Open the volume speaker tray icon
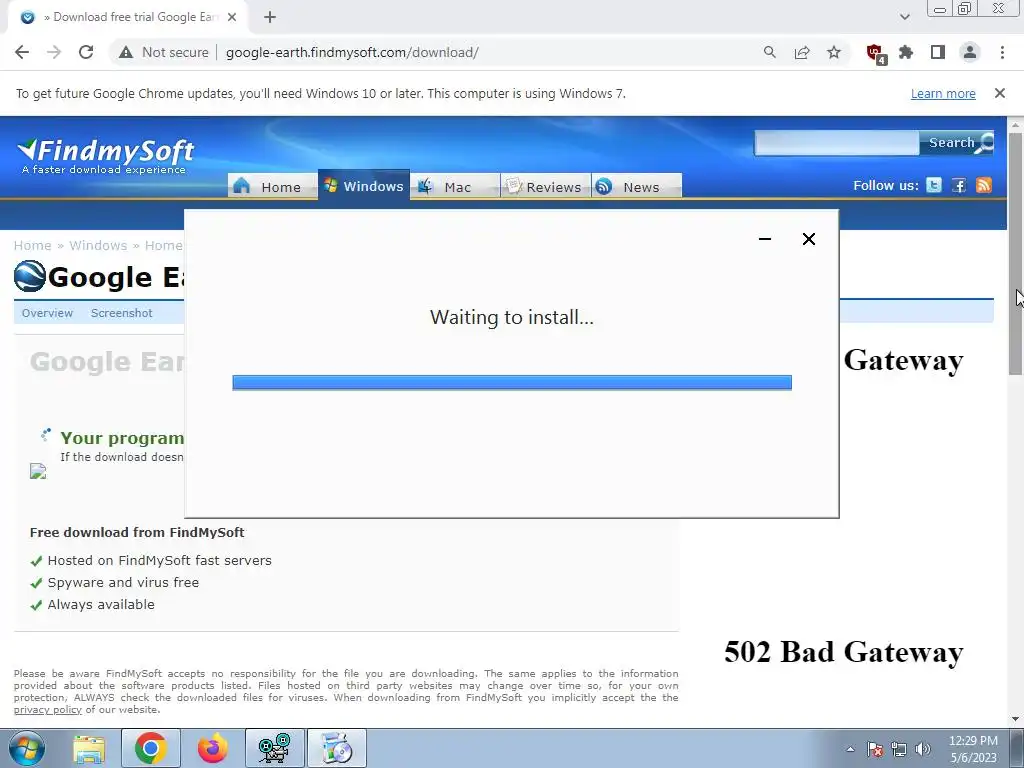This screenshot has width=1024, height=768. (x=923, y=749)
